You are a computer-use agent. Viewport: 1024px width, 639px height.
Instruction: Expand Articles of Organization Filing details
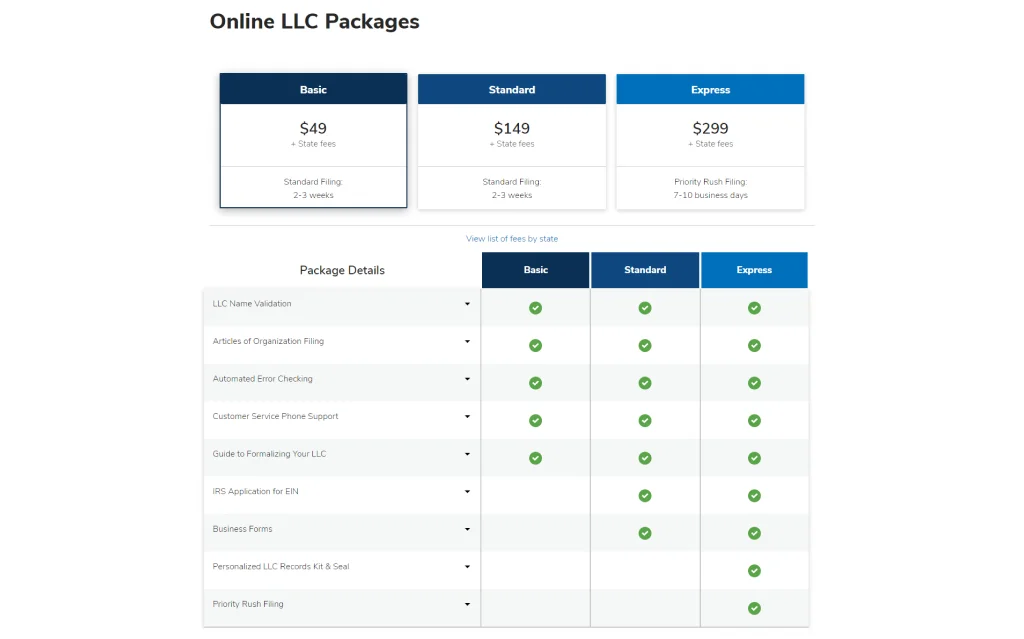pyautogui.click(x=467, y=342)
